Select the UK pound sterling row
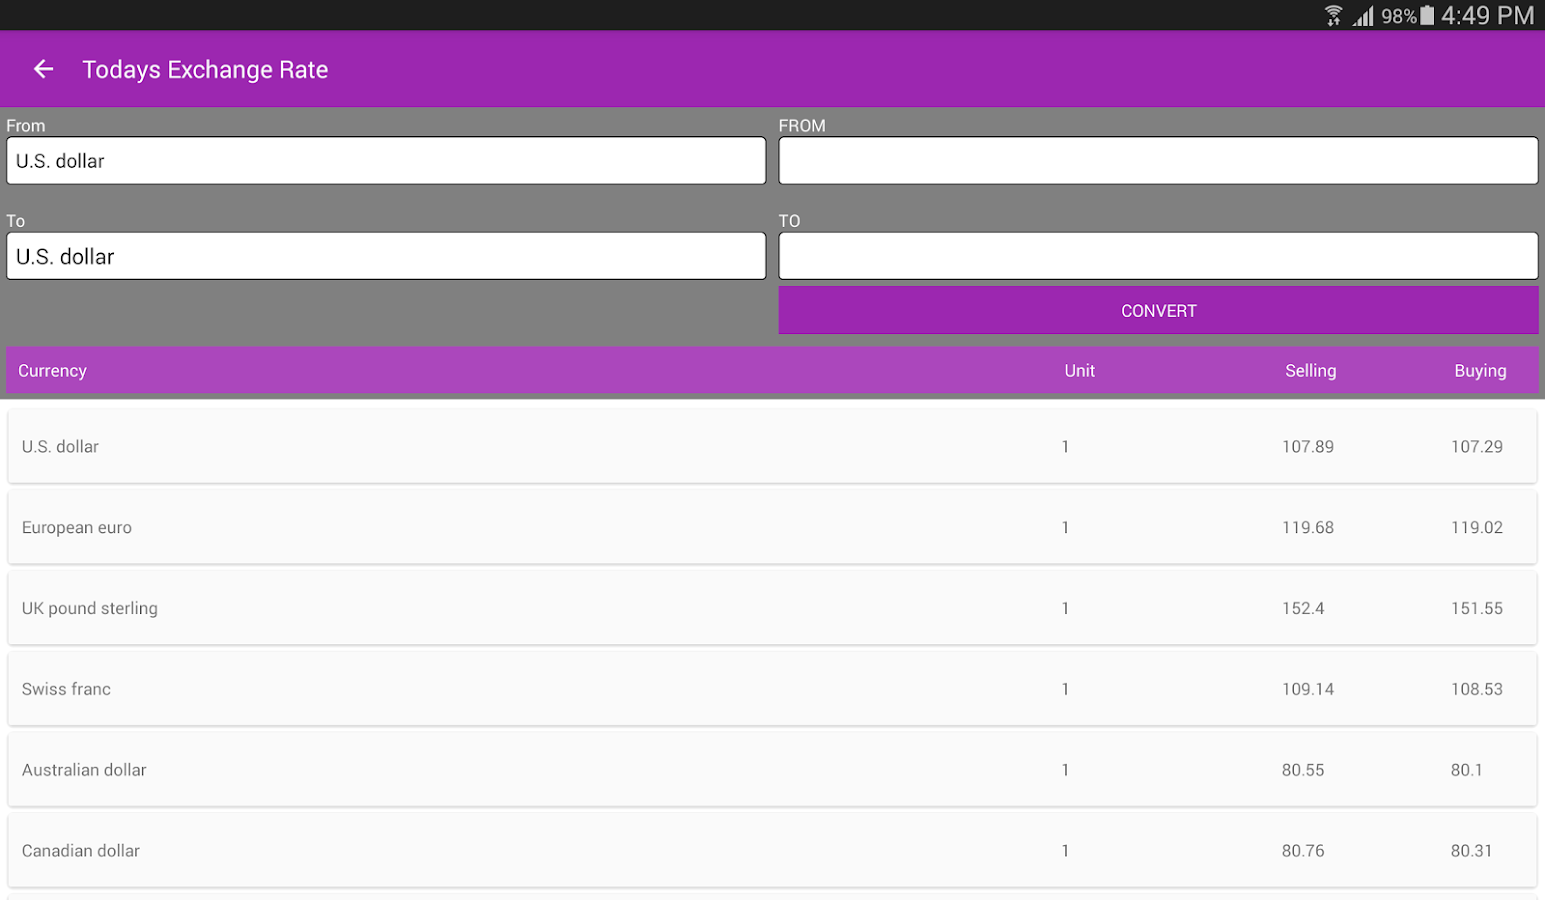 pos(772,608)
